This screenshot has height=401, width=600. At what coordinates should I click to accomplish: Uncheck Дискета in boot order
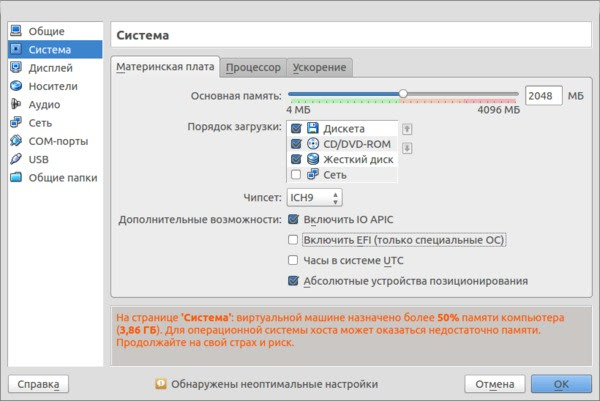tap(296, 129)
